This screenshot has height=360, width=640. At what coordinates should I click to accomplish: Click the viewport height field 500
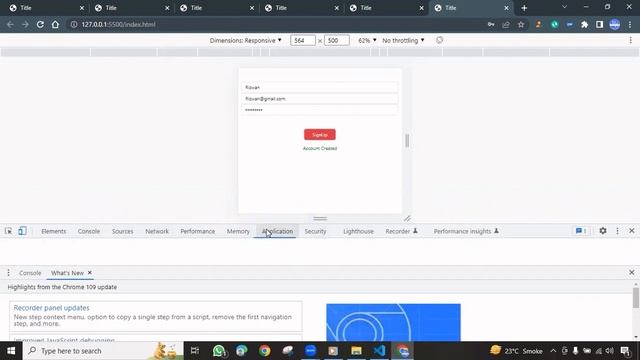337,40
